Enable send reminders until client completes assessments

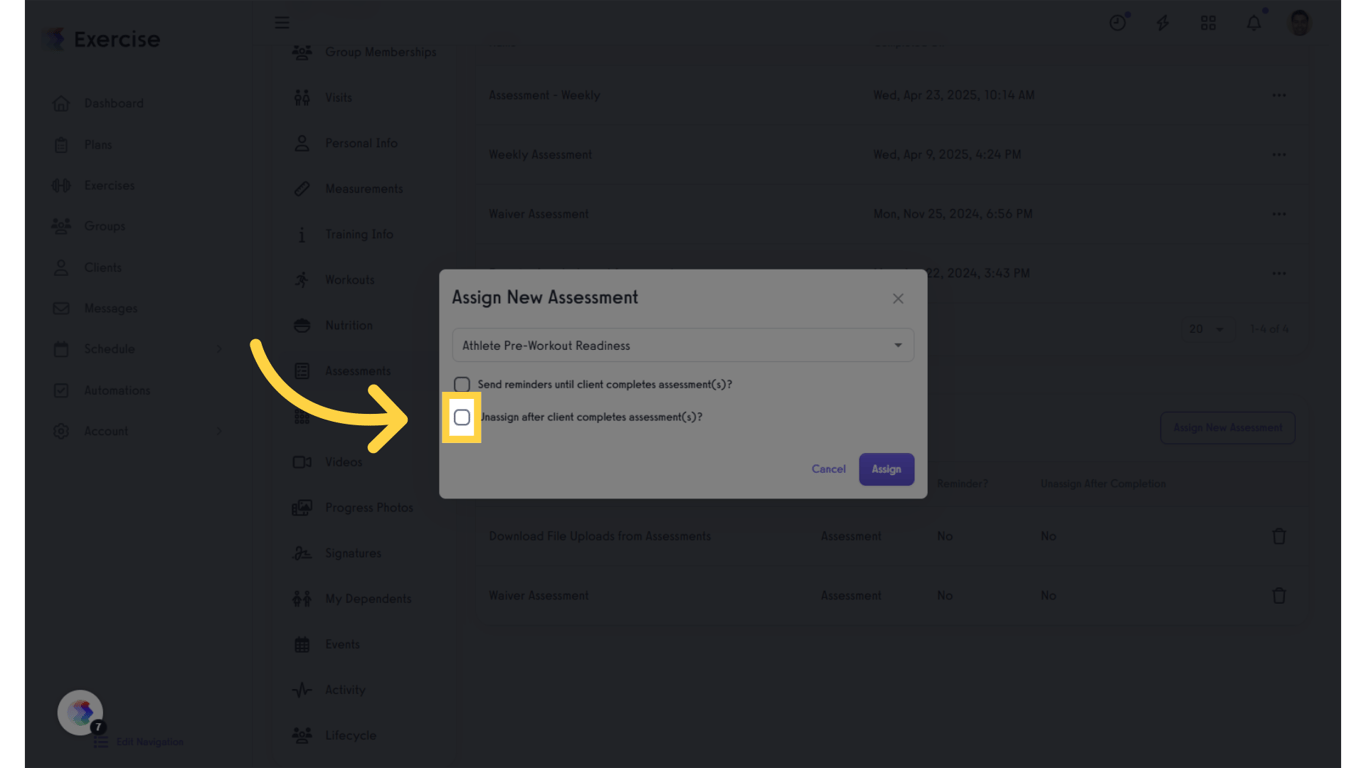462,384
